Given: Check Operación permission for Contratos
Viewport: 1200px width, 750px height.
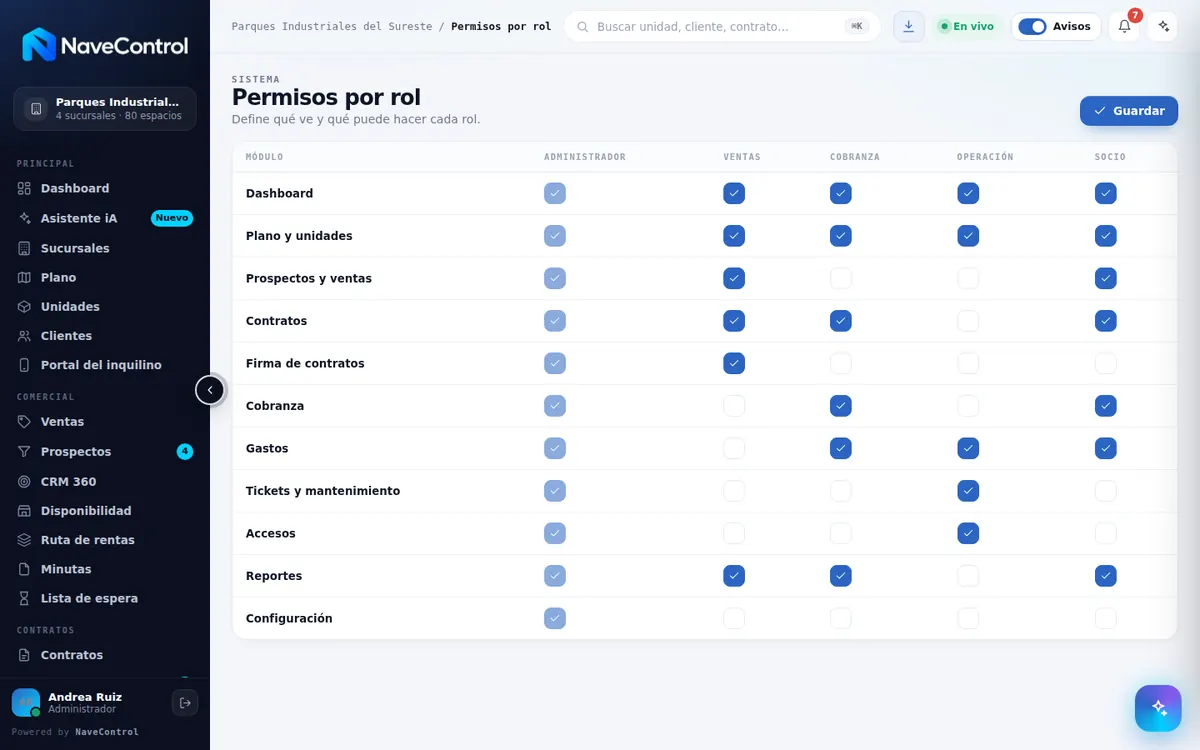Looking at the screenshot, I should (x=968, y=321).
